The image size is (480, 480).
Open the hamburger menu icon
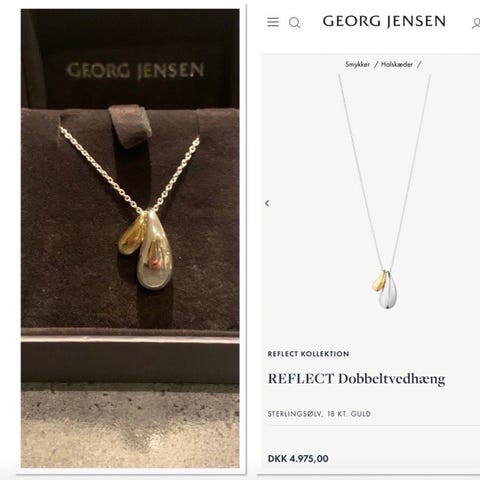273,22
